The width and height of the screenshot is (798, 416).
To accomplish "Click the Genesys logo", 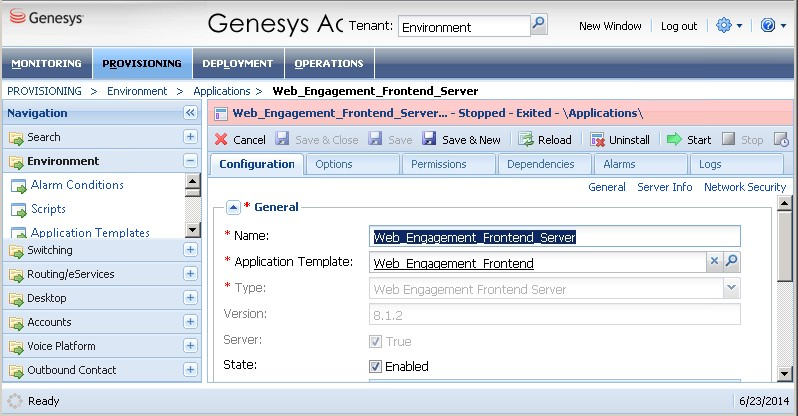I will [x=46, y=18].
